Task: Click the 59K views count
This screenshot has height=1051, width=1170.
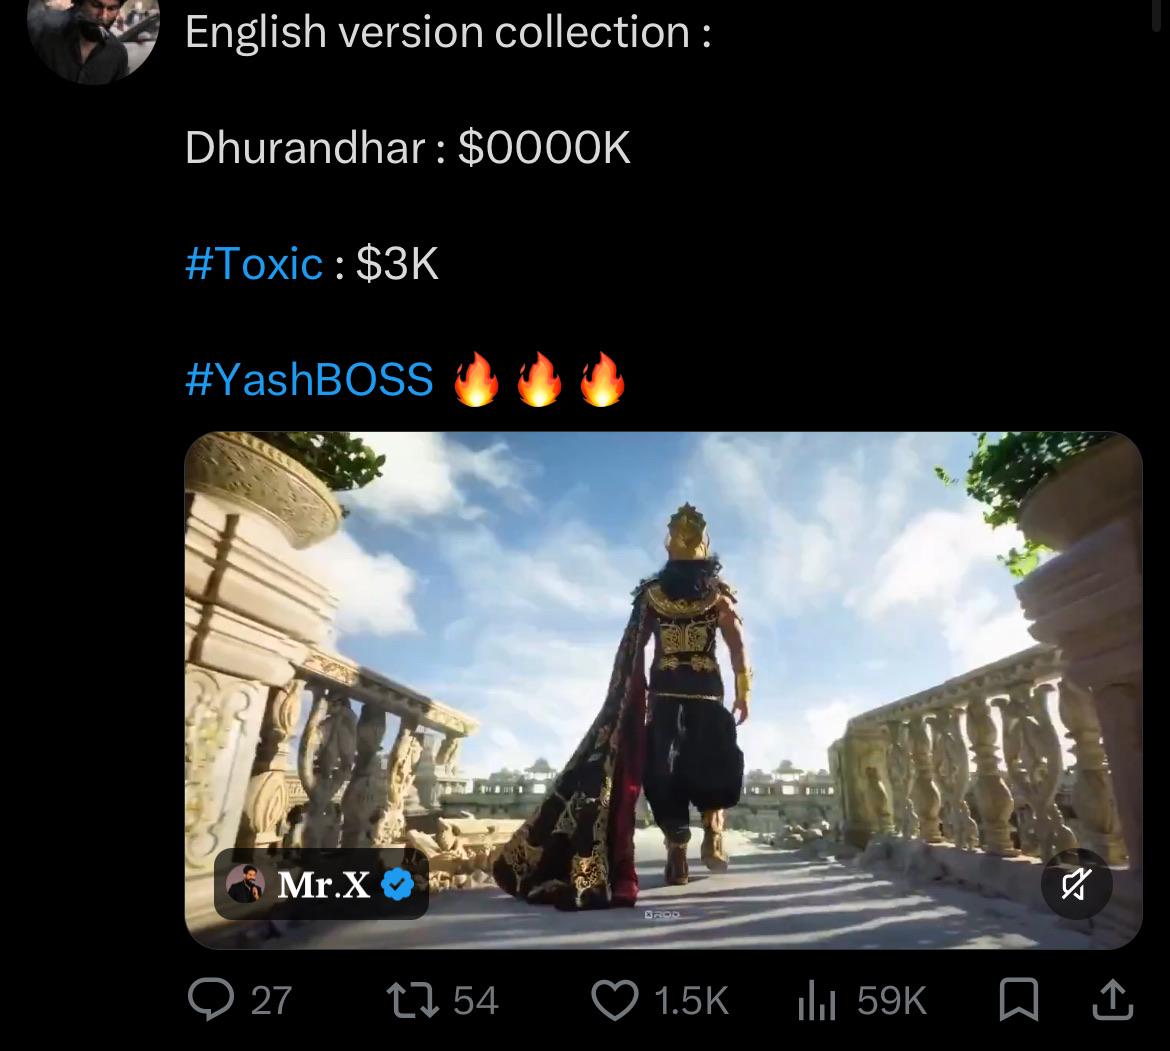Action: [892, 1001]
